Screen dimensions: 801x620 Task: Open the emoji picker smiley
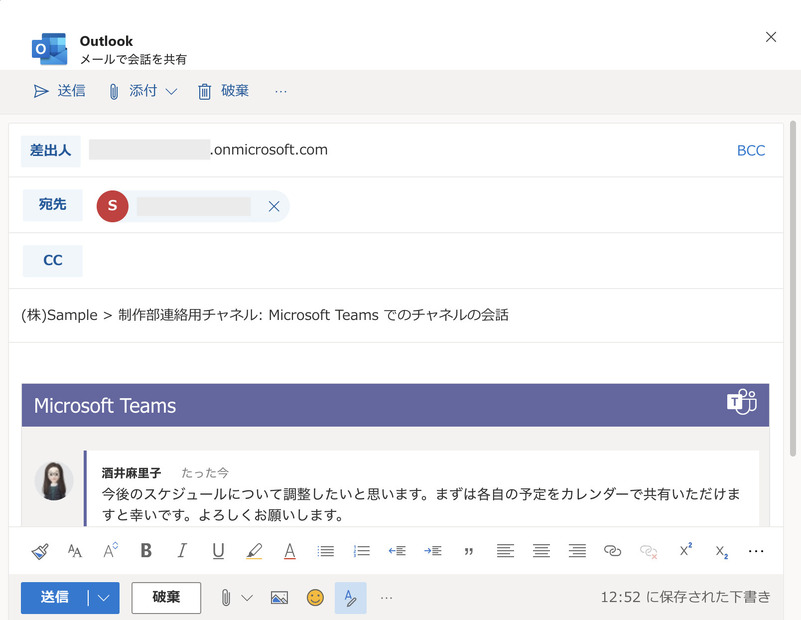click(315, 598)
